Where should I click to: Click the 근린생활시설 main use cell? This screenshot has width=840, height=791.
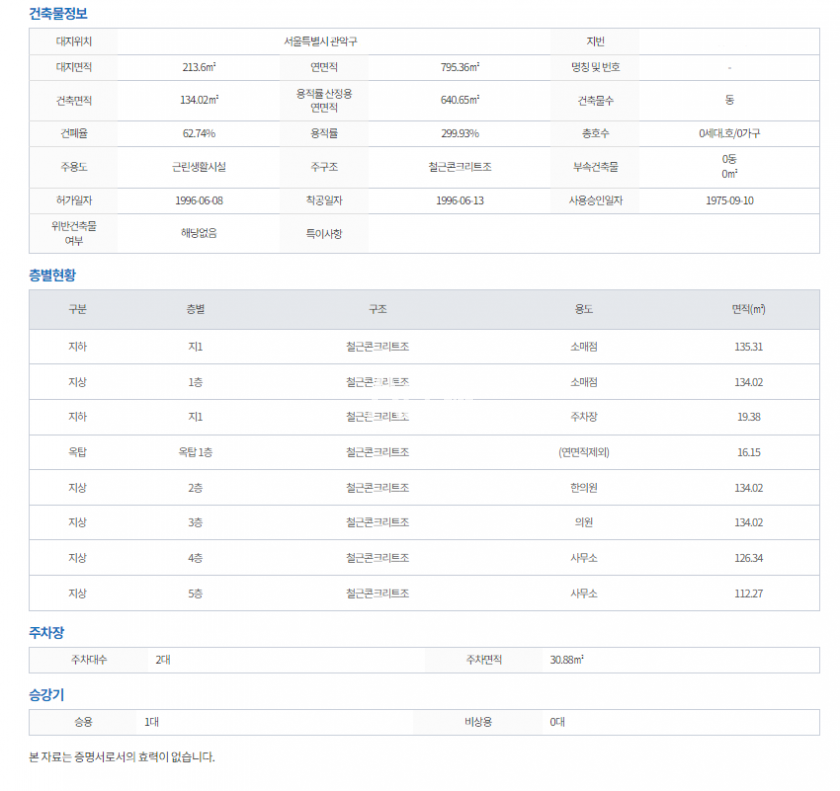point(199,167)
